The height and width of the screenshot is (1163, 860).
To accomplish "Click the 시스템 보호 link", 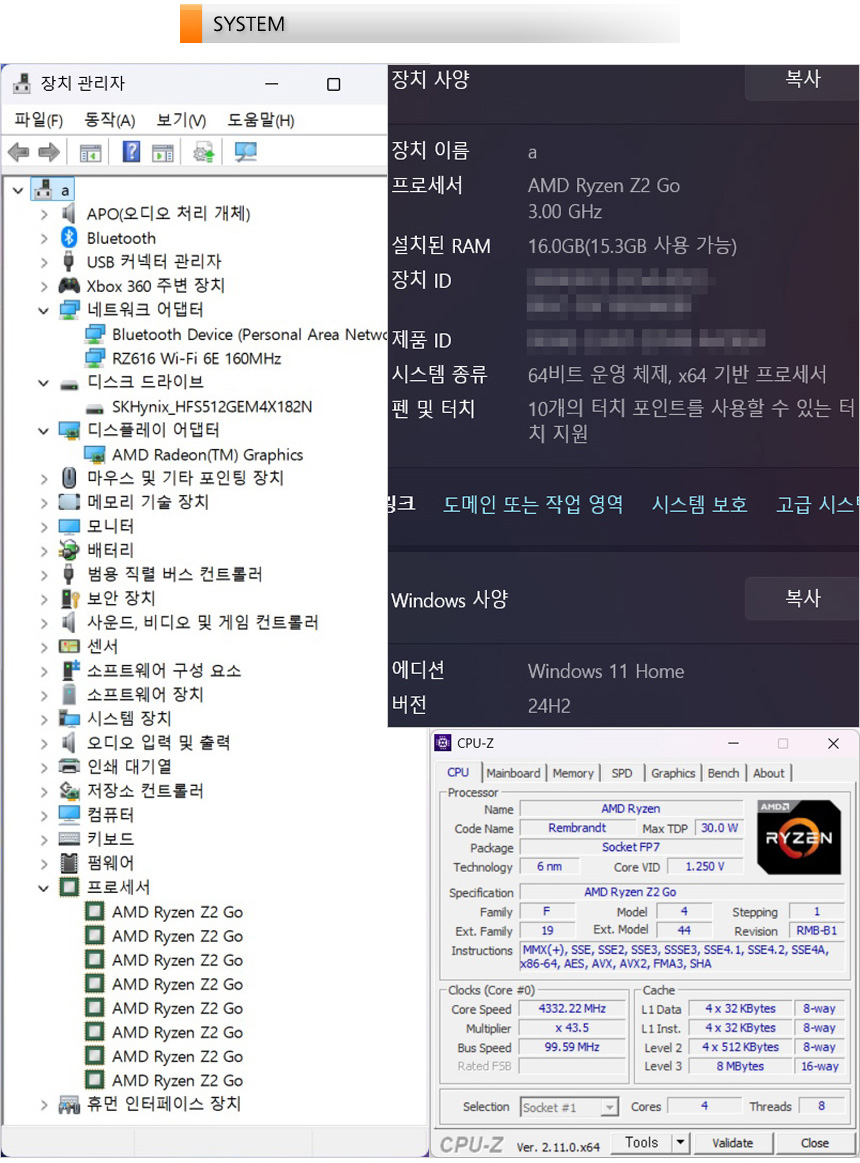I will (699, 504).
